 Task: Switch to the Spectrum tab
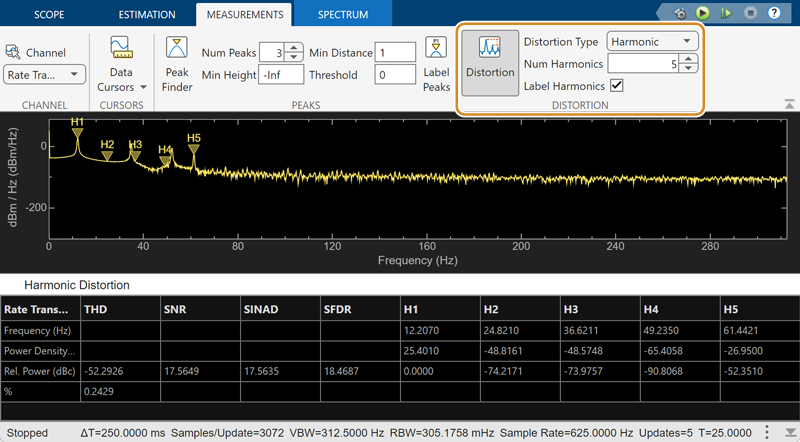[x=343, y=15]
